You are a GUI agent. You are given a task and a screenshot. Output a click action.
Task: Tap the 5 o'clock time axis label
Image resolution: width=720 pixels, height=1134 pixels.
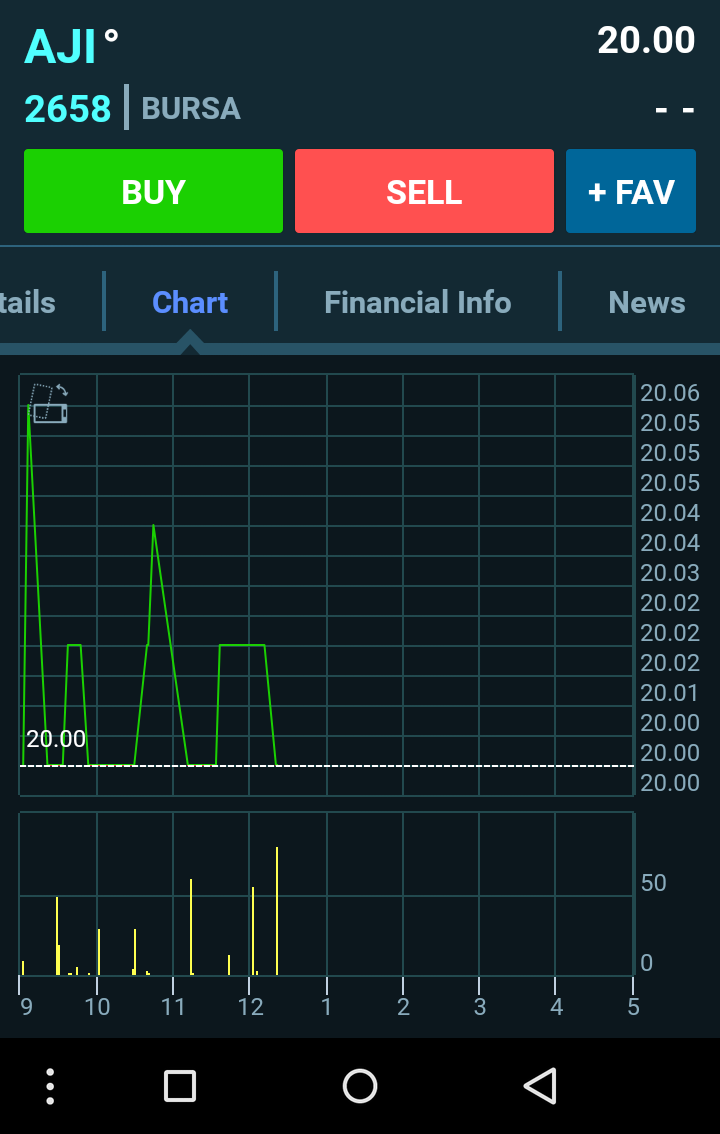[x=633, y=1007]
